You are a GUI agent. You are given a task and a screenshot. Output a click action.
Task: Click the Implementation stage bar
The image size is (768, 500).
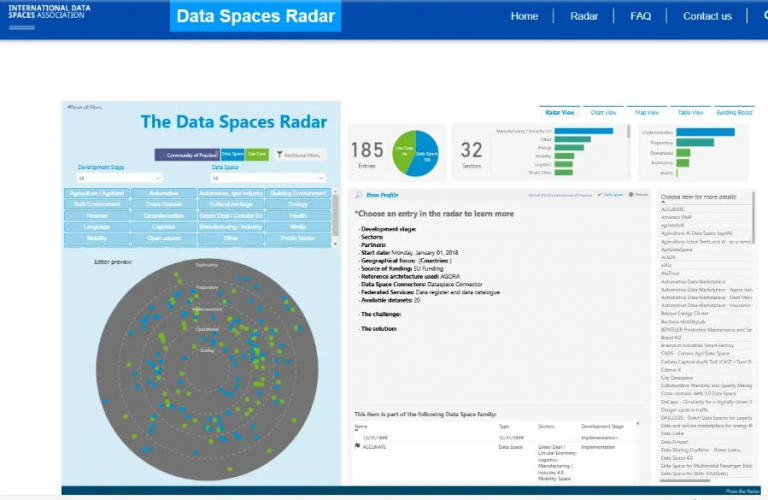[705, 132]
